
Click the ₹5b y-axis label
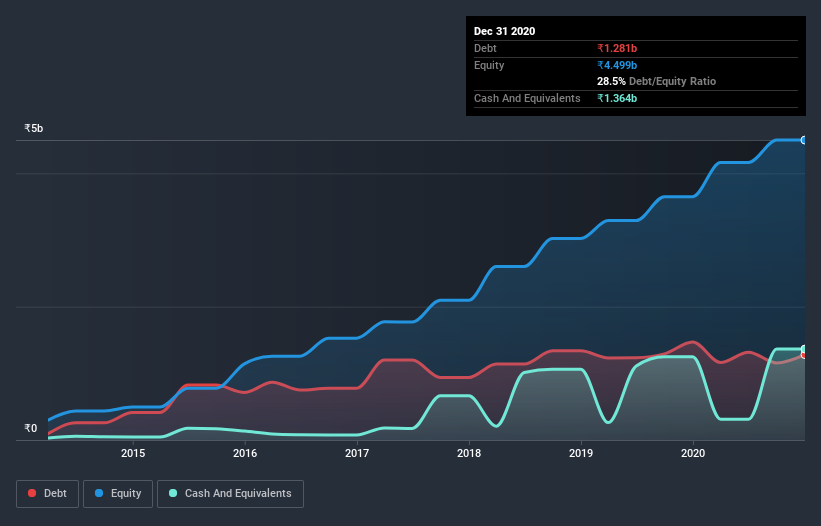coord(34,128)
